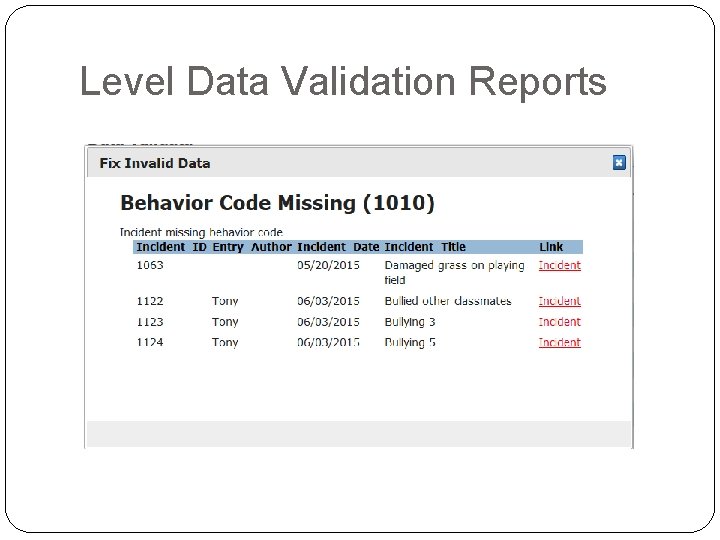Click the date 05/20/2015 cell
The image size is (720, 540).
tap(328, 266)
